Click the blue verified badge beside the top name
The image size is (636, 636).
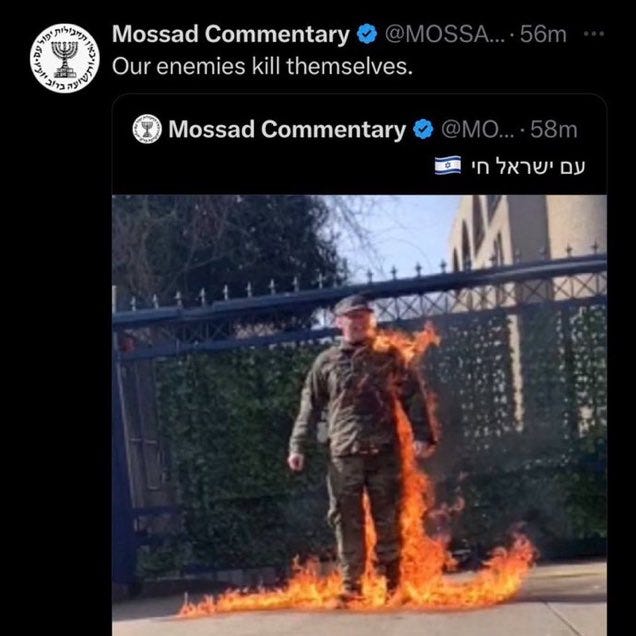coord(367,34)
